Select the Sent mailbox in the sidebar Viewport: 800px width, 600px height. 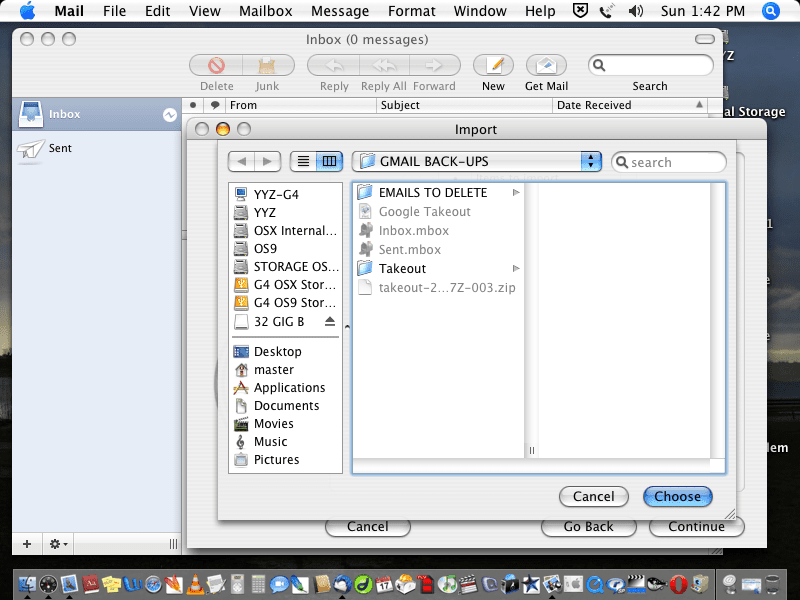(x=97, y=148)
